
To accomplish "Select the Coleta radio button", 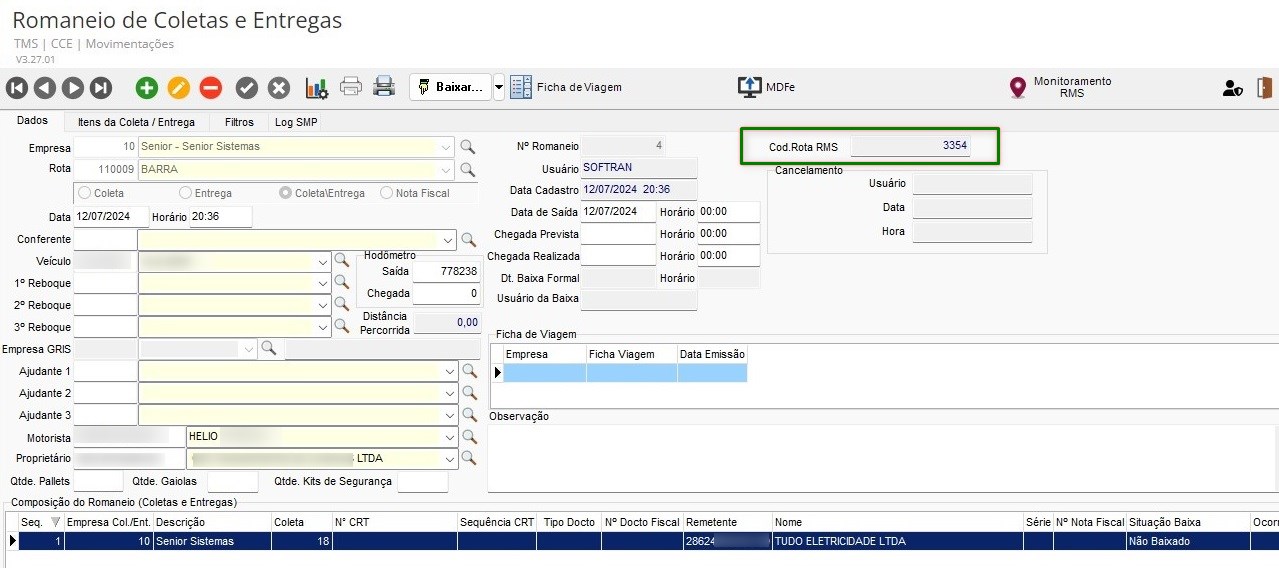I will (85, 193).
